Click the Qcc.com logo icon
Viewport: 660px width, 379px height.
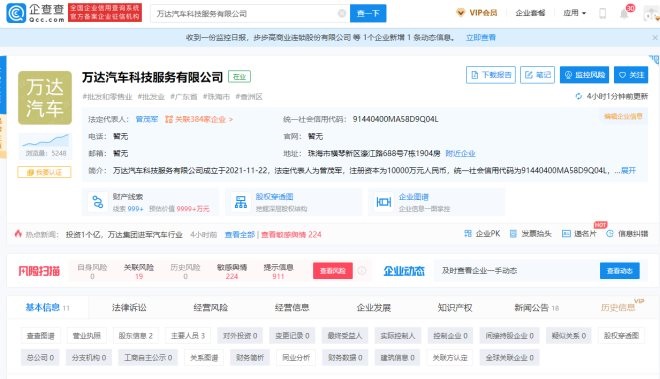pos(16,13)
